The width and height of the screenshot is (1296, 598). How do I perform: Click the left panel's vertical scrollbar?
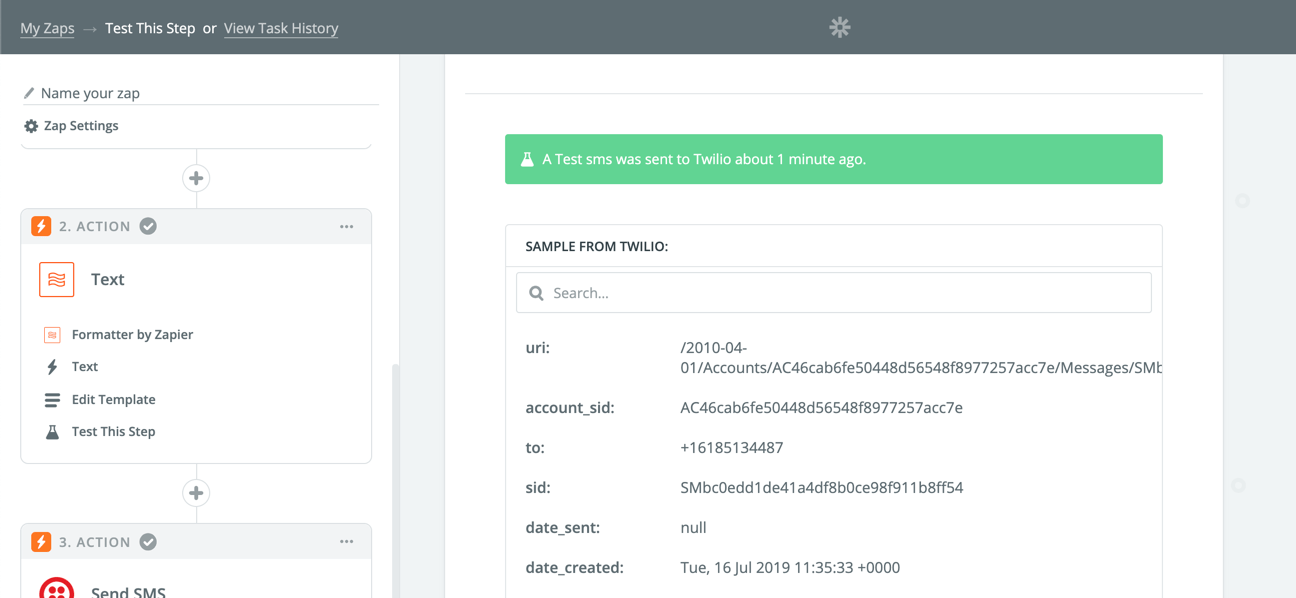coord(395,480)
